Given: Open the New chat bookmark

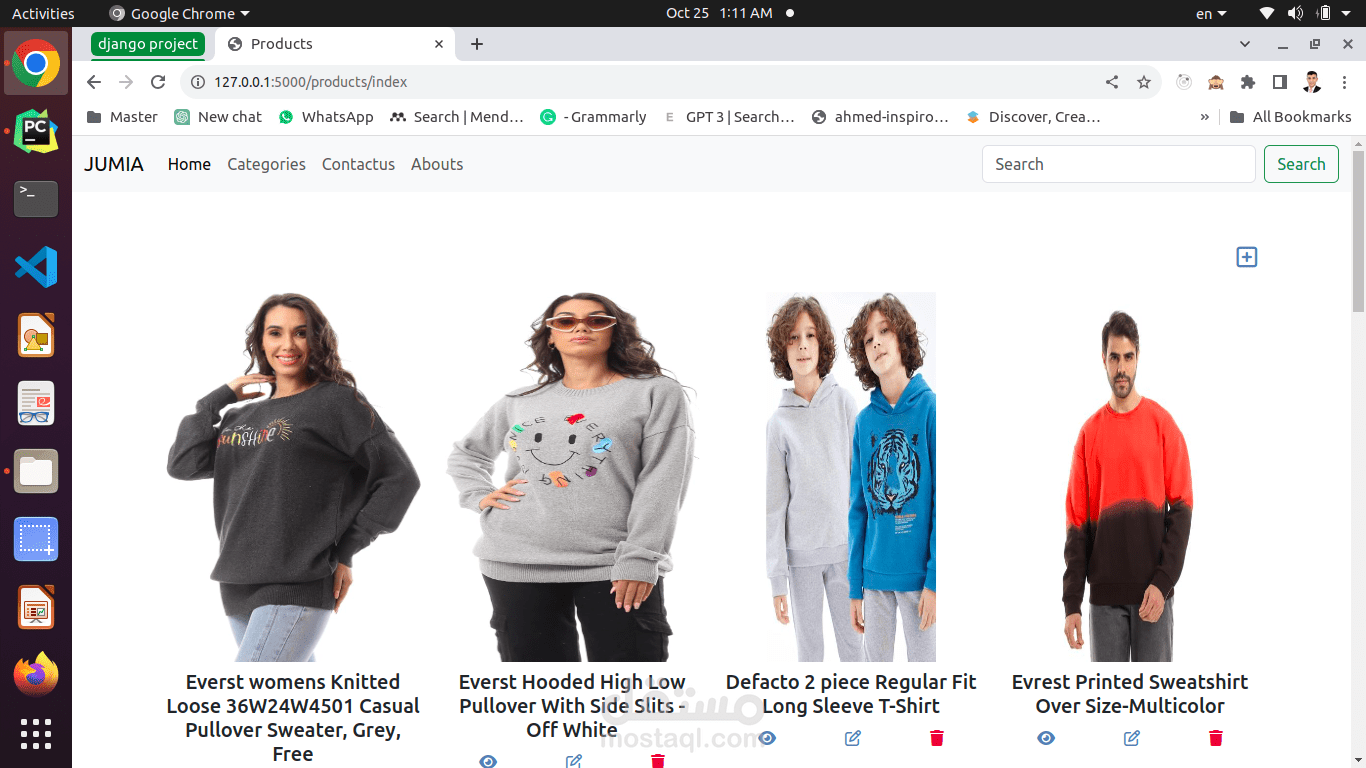Looking at the screenshot, I should click(x=218, y=117).
